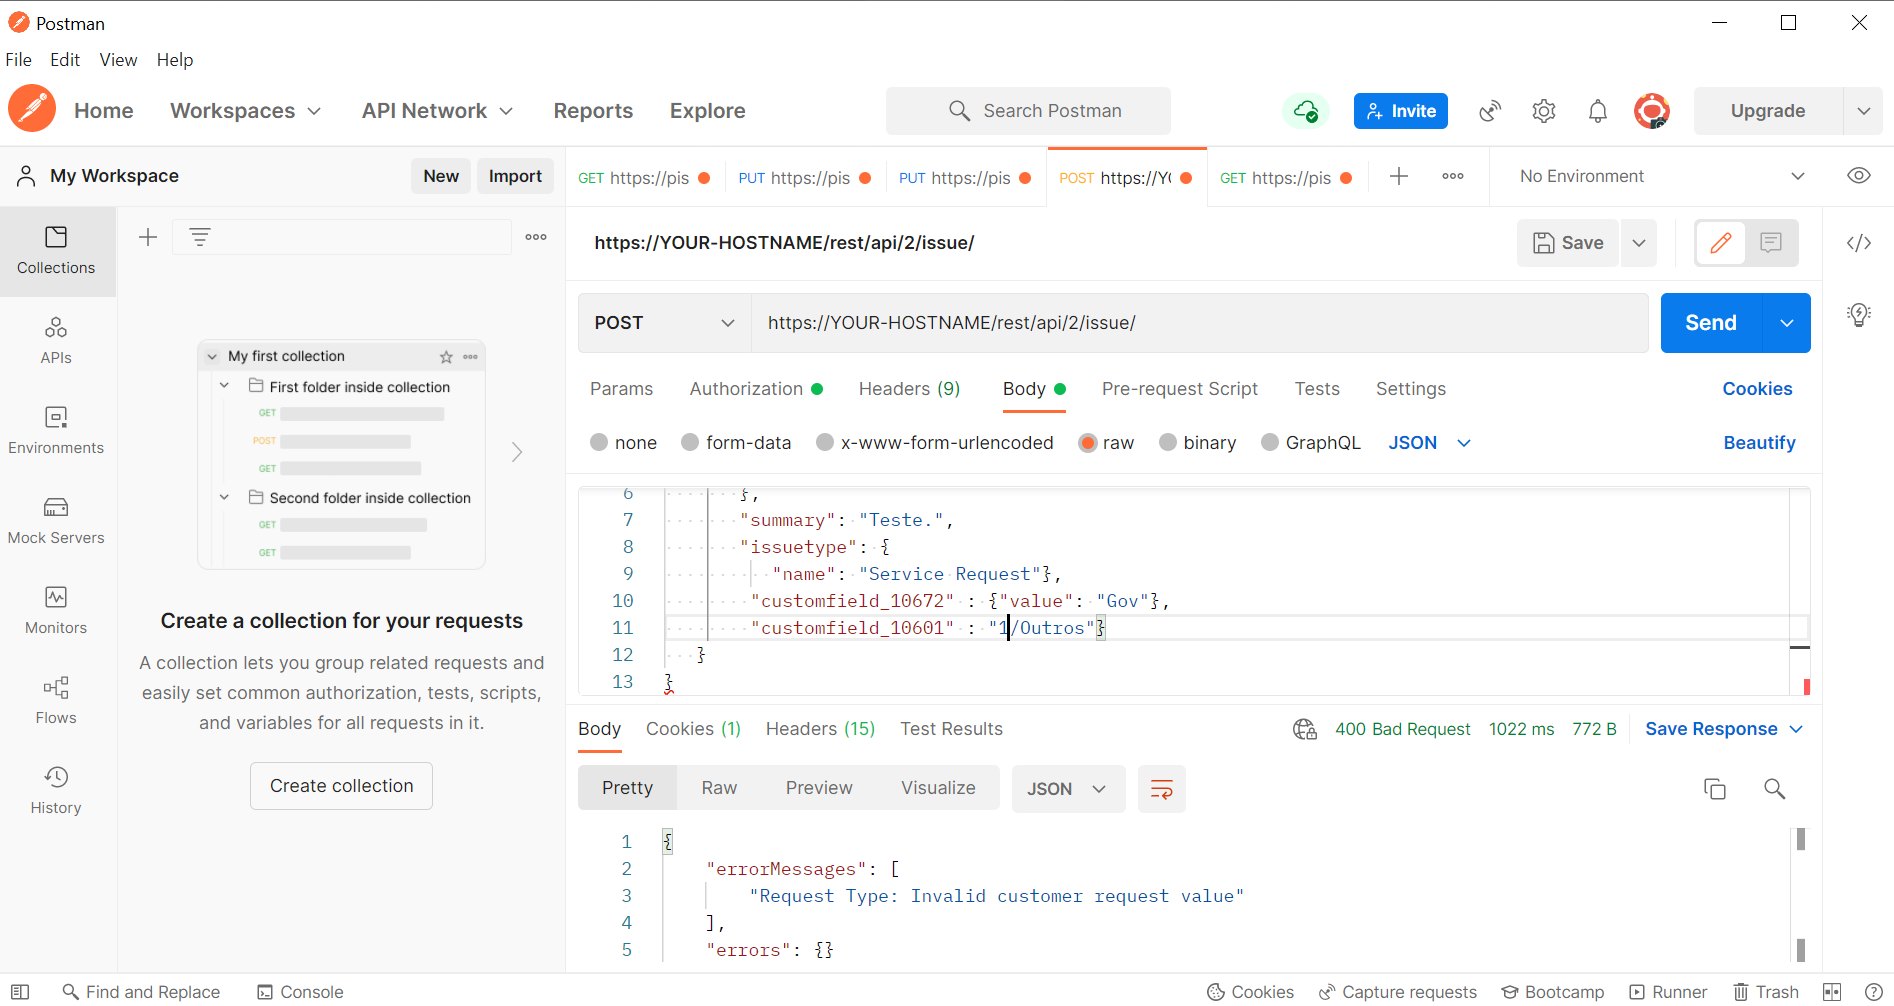Open the Postman Console
This screenshot has height=1006, width=1894.
click(299, 992)
